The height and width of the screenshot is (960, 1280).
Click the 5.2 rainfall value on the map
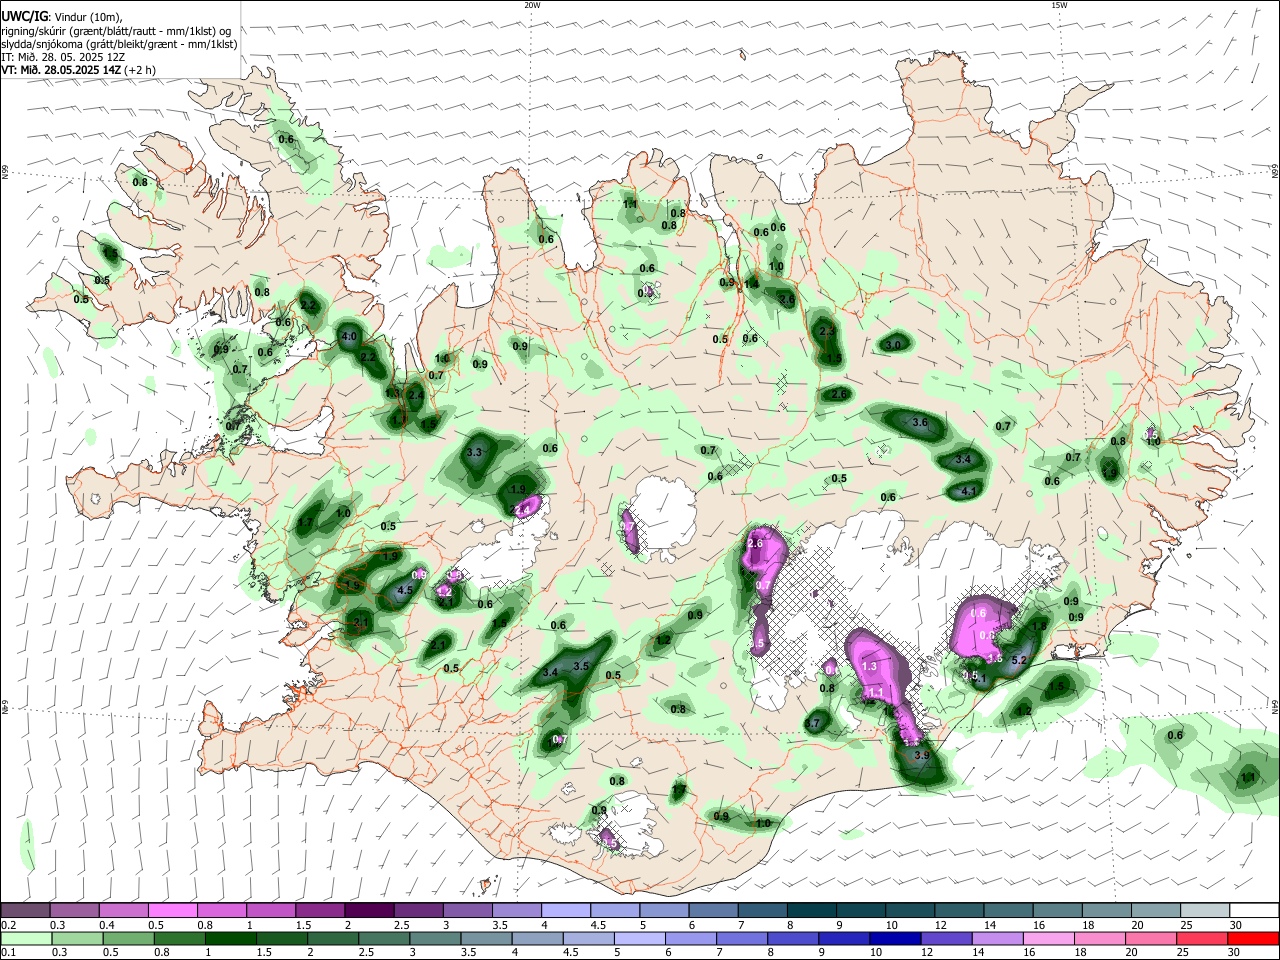pyautogui.click(x=1020, y=660)
